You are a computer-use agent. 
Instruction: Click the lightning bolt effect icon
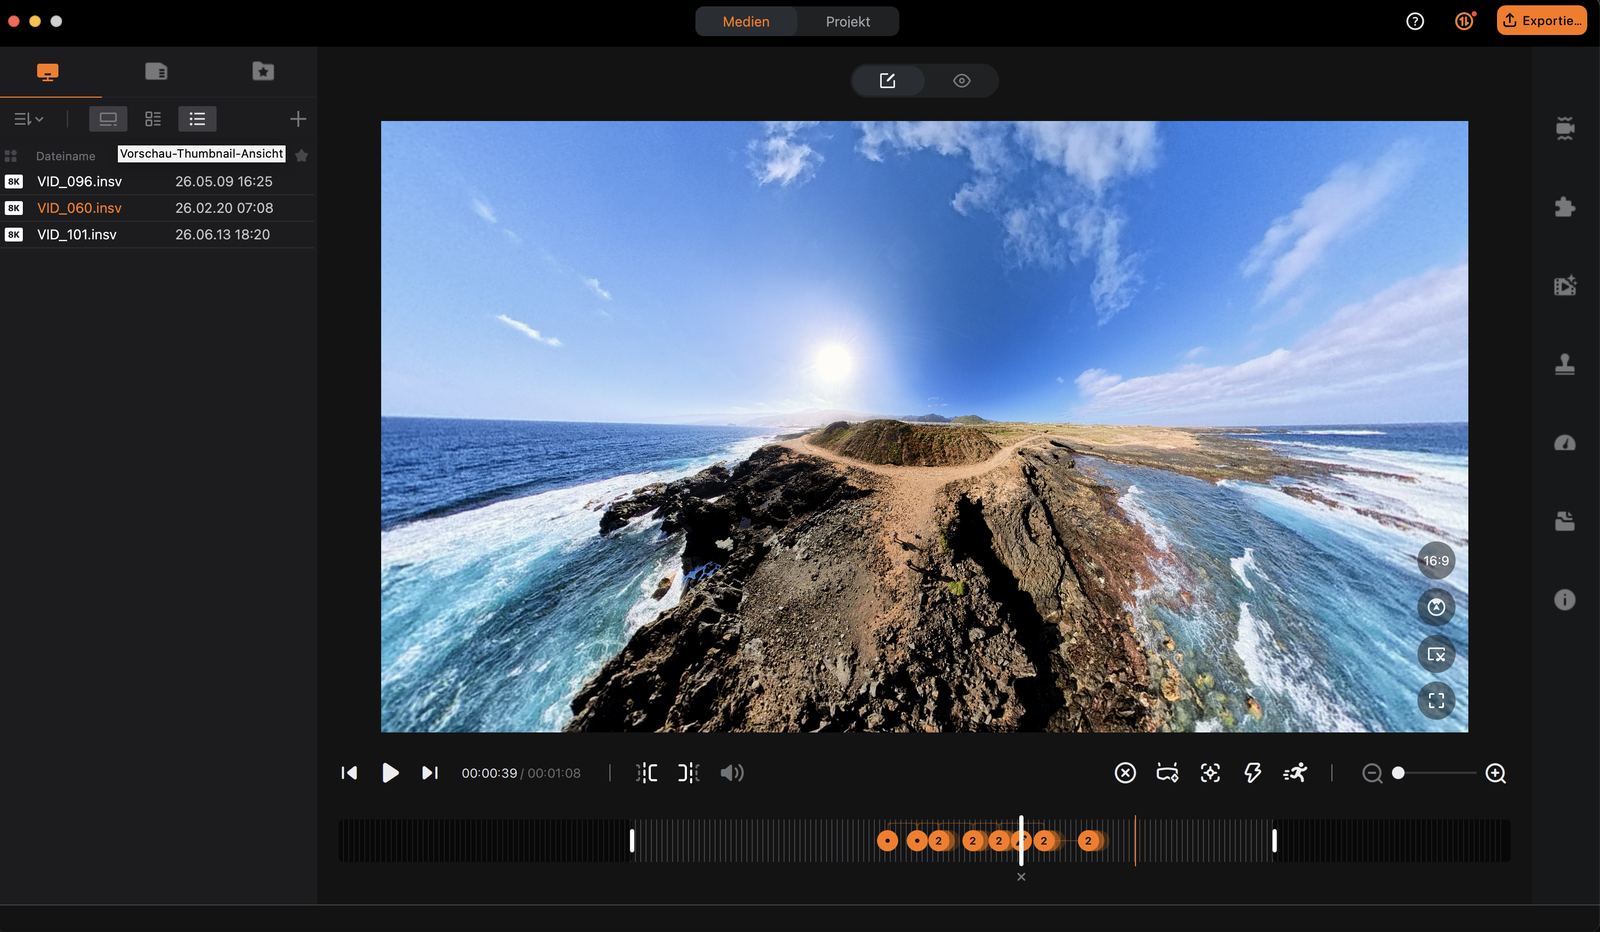click(1252, 773)
